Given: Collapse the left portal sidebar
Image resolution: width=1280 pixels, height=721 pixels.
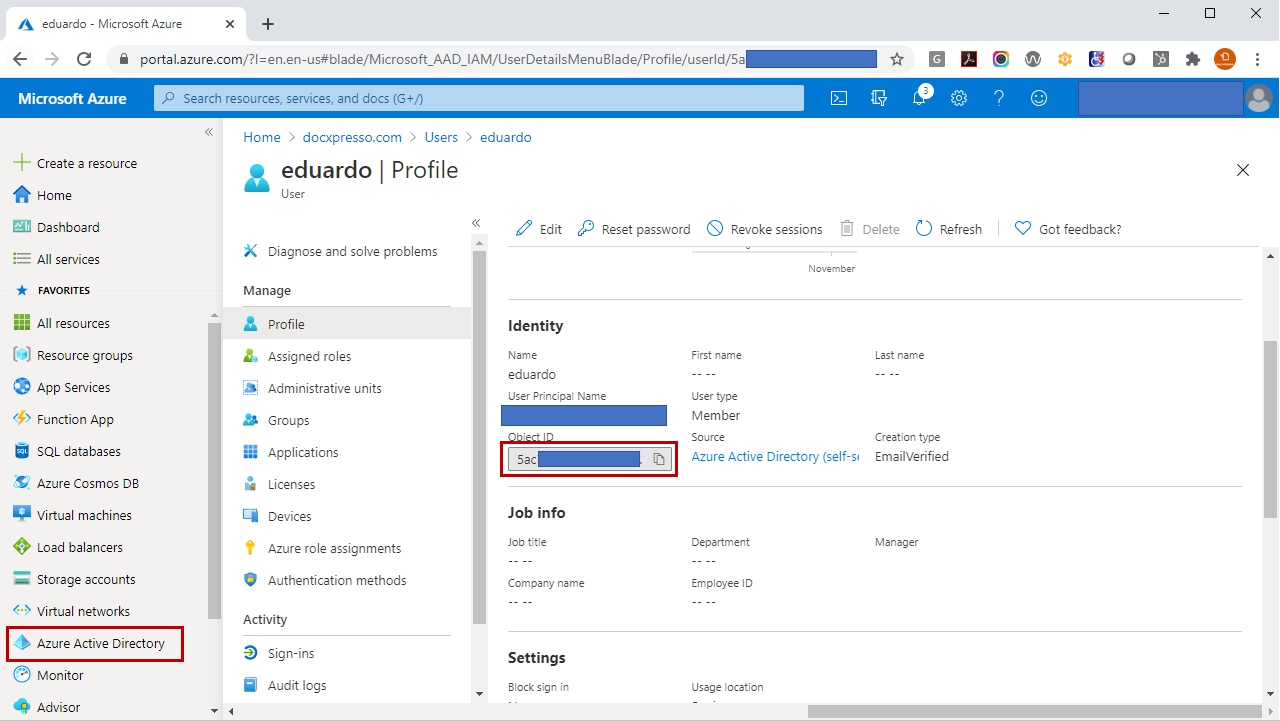Looking at the screenshot, I should (x=209, y=132).
